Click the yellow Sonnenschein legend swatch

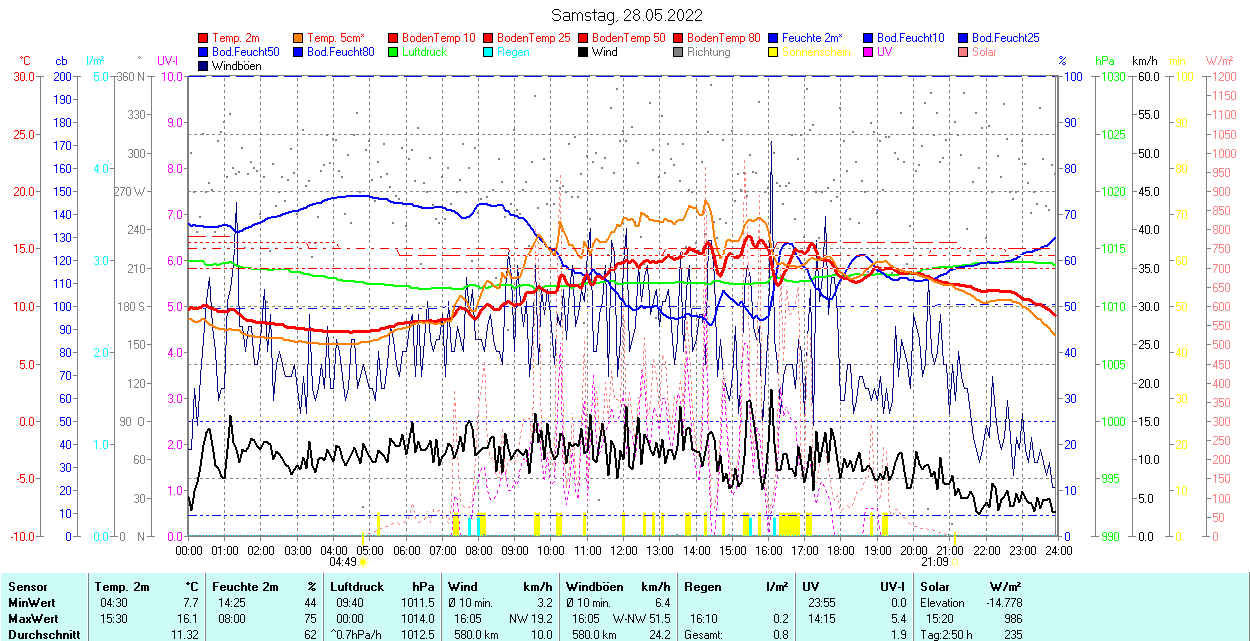pos(774,52)
